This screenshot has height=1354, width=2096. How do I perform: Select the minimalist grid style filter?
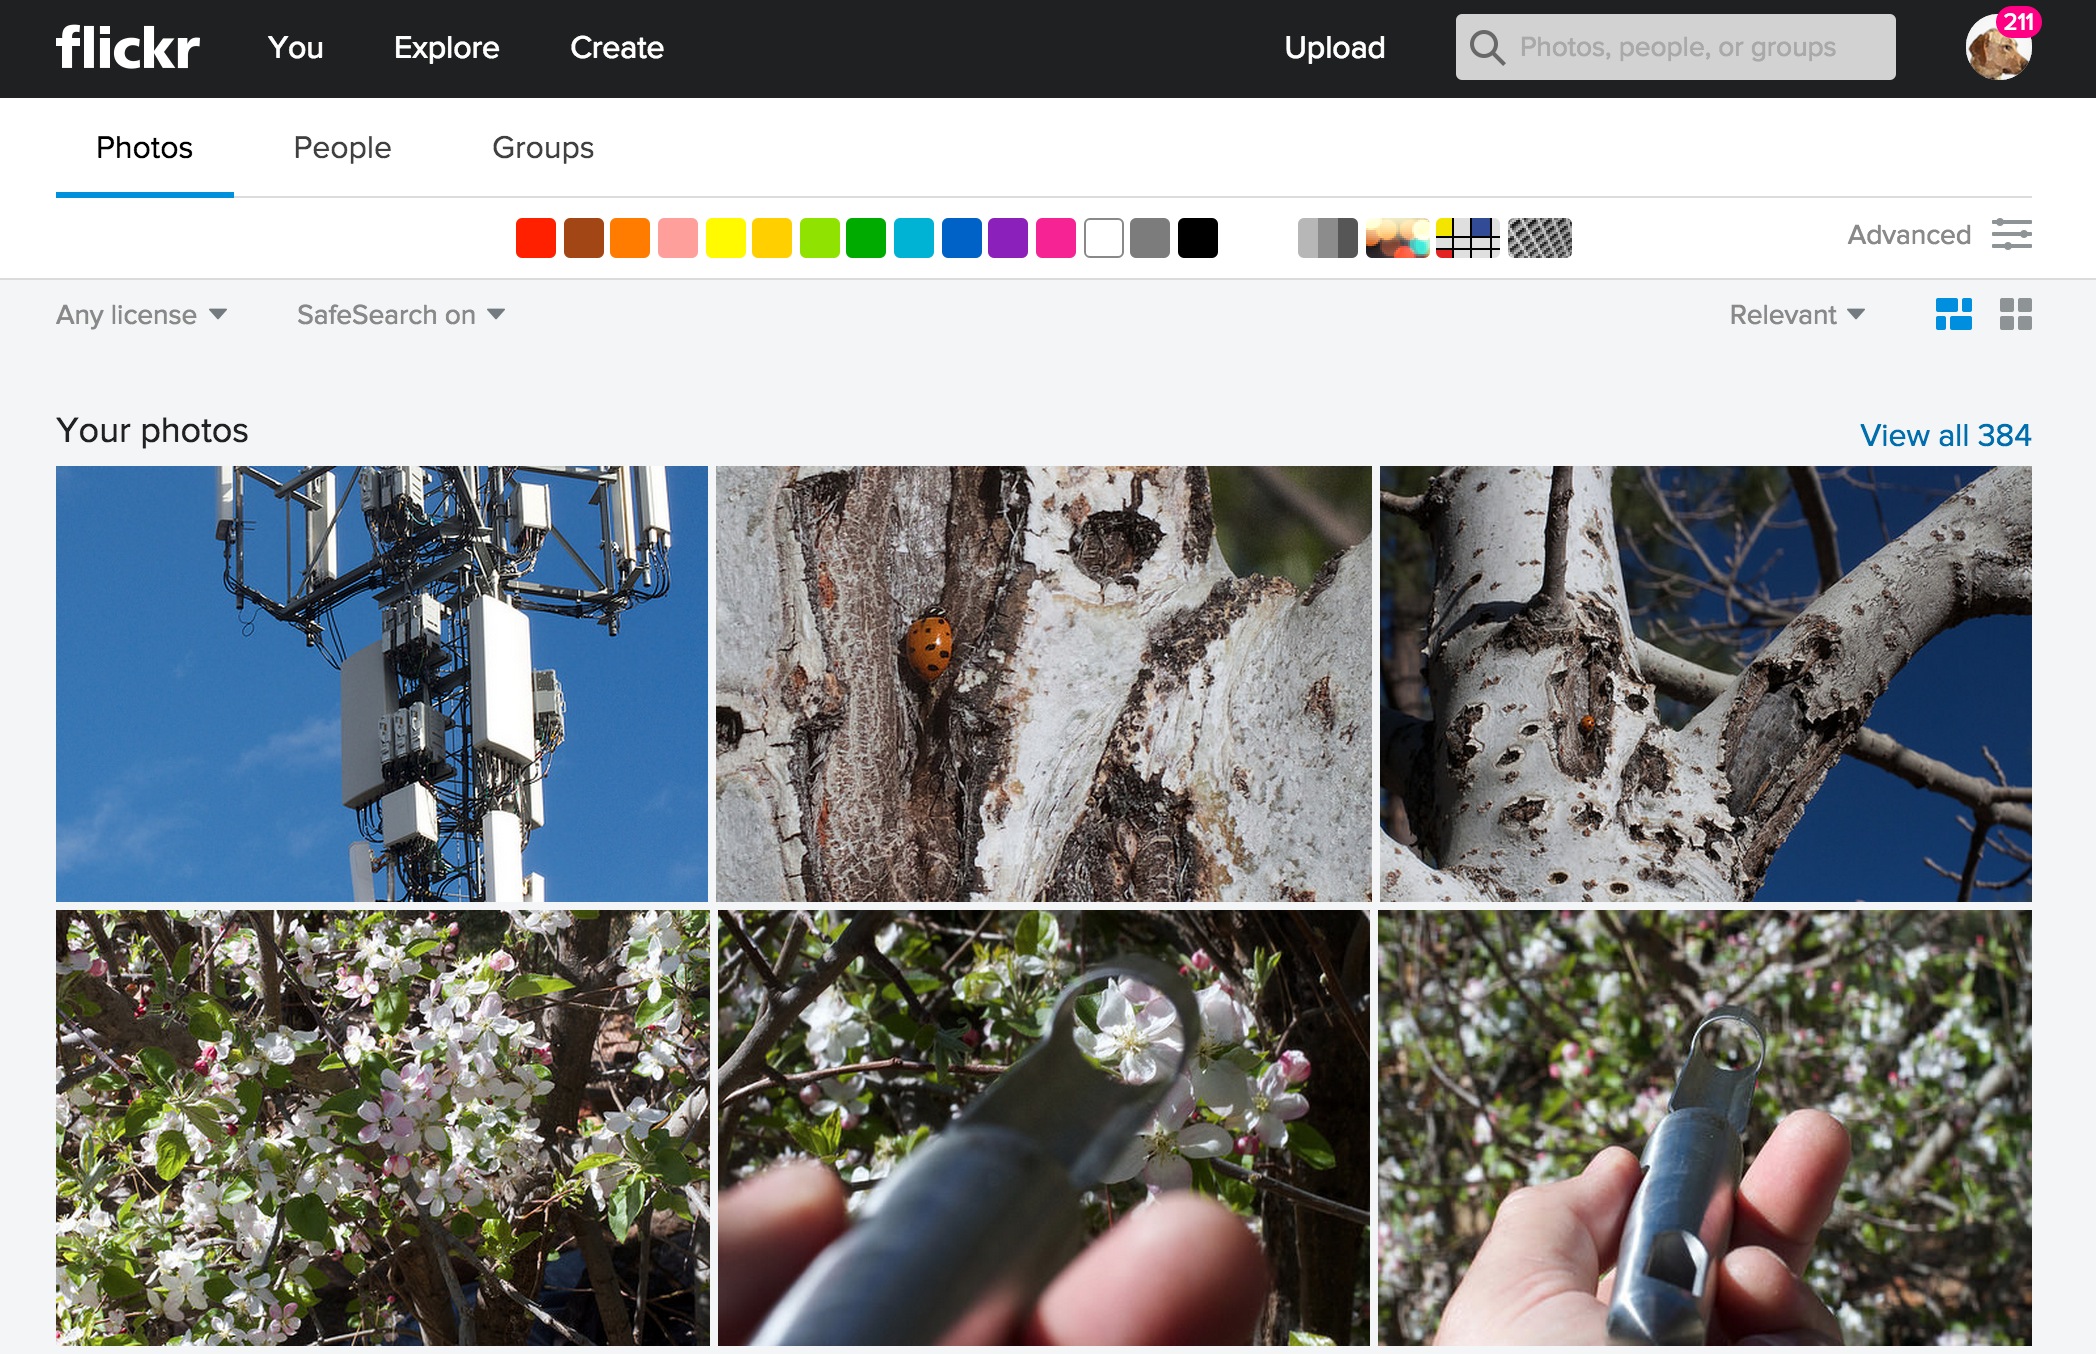pyautogui.click(x=1467, y=238)
